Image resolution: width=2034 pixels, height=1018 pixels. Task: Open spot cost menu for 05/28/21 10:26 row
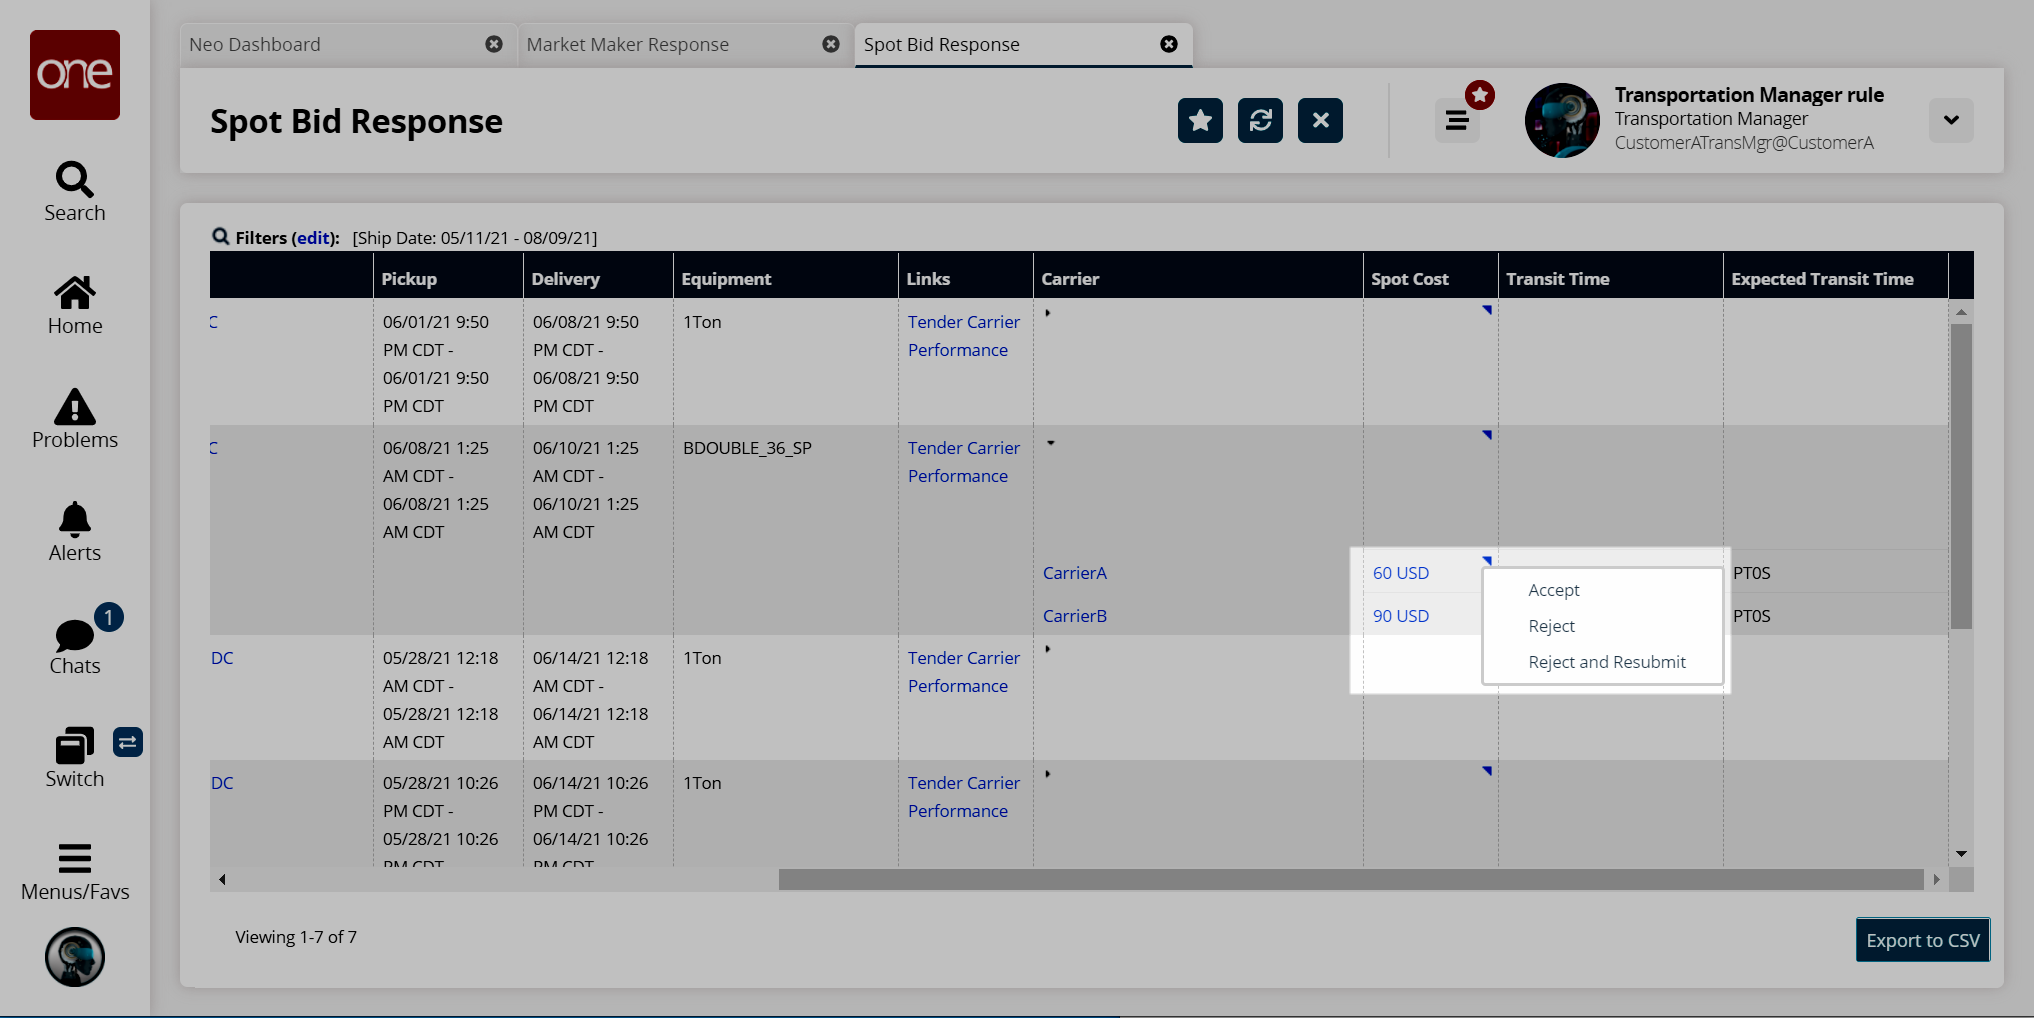1488,771
